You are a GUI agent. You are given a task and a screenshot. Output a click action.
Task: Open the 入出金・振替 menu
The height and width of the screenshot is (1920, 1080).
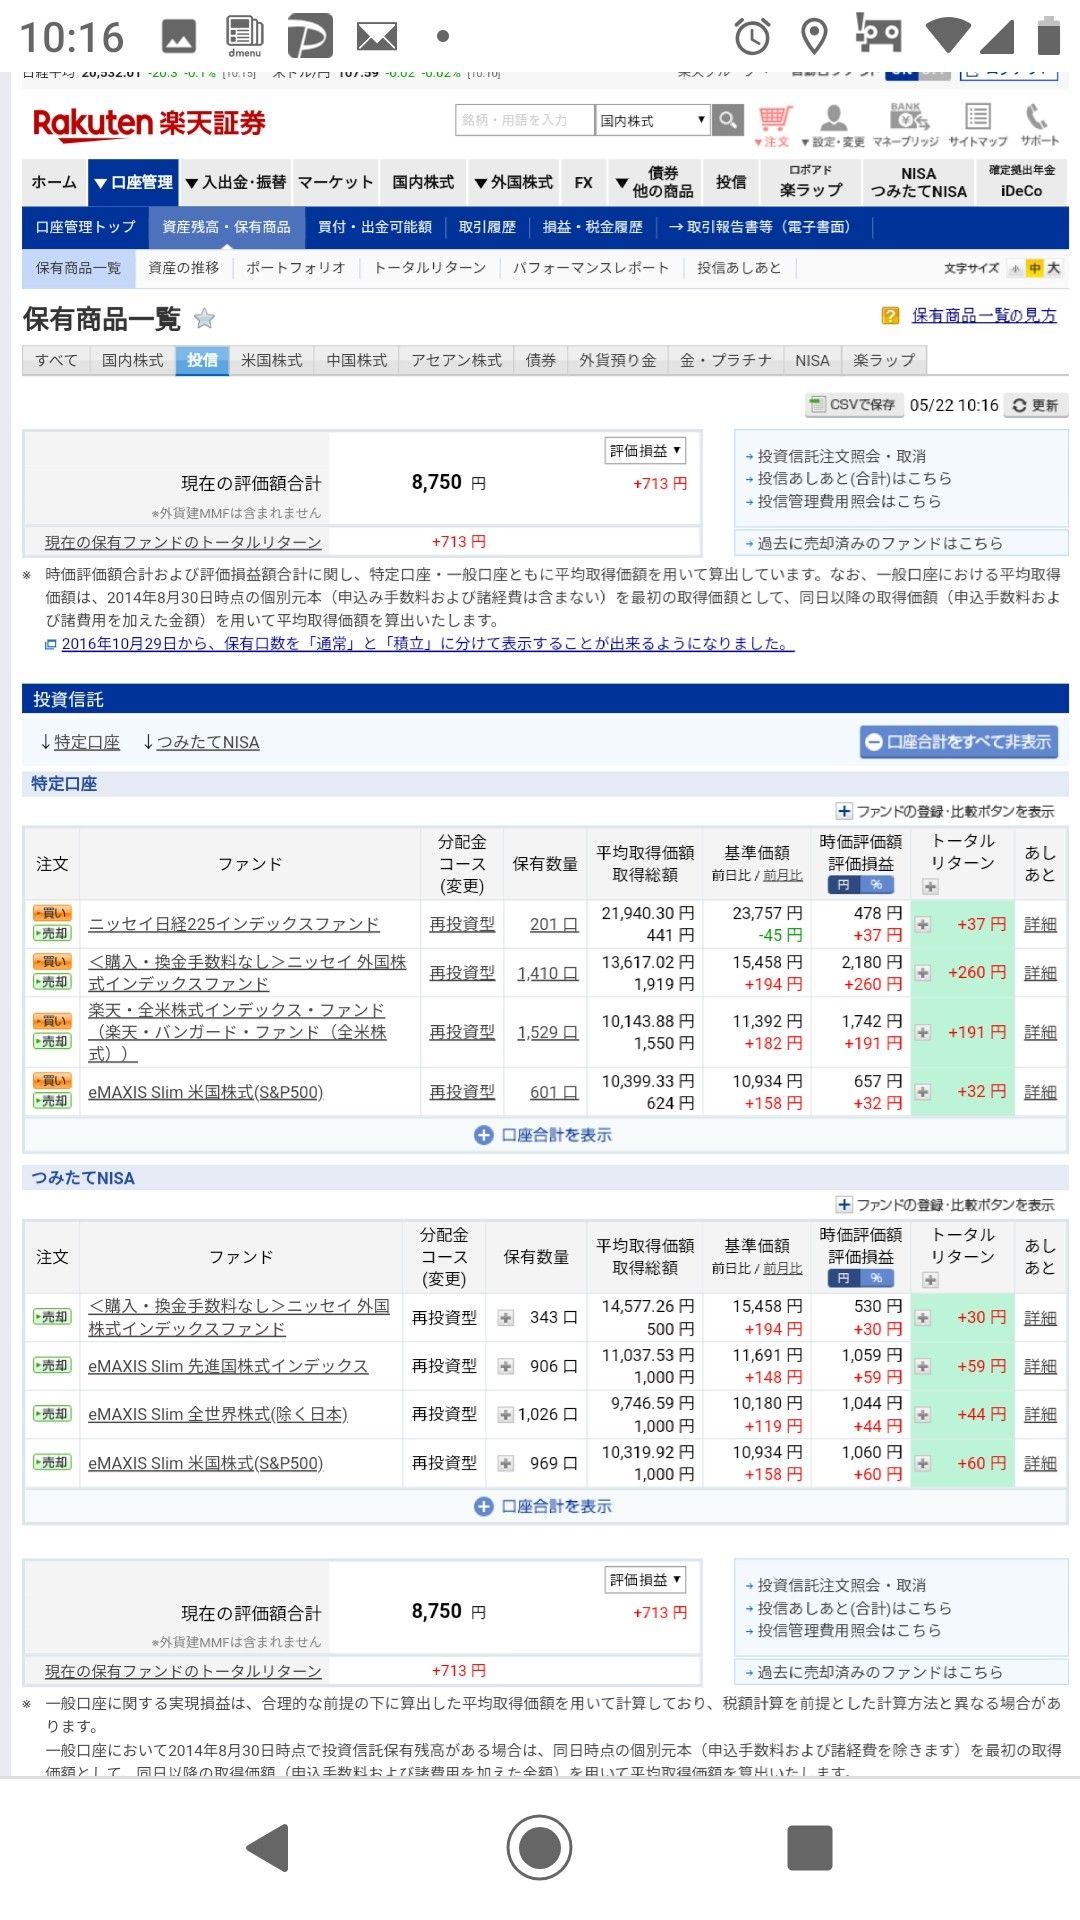pos(236,182)
